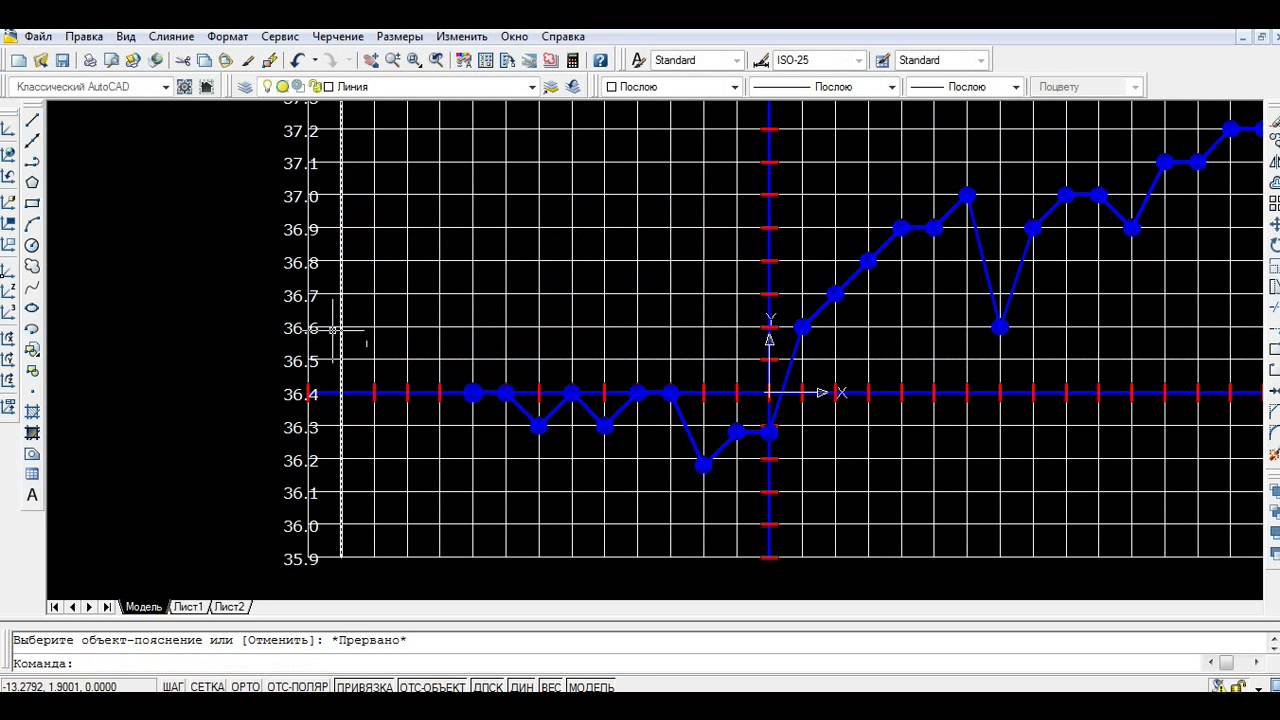Toggle ОТС-ОБЪЕКТ object snap tracking
The height and width of the screenshot is (720, 1280).
click(x=433, y=688)
